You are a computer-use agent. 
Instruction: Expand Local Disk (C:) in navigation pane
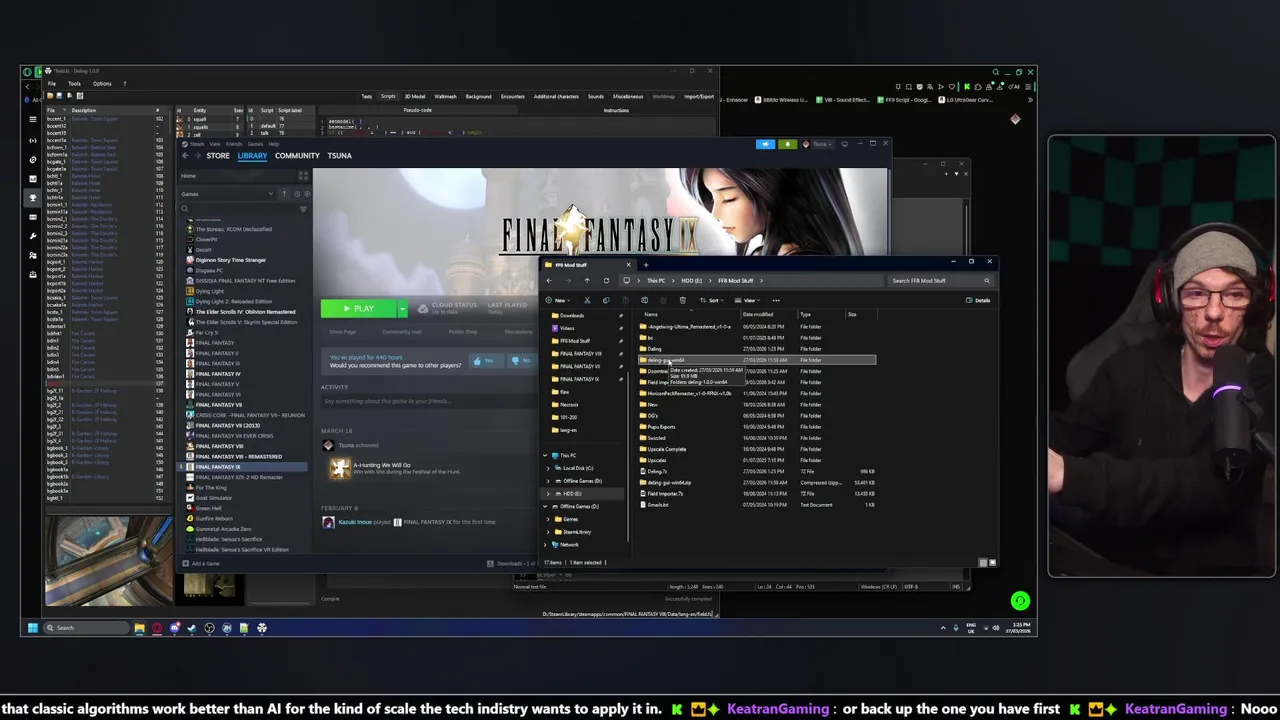point(548,468)
